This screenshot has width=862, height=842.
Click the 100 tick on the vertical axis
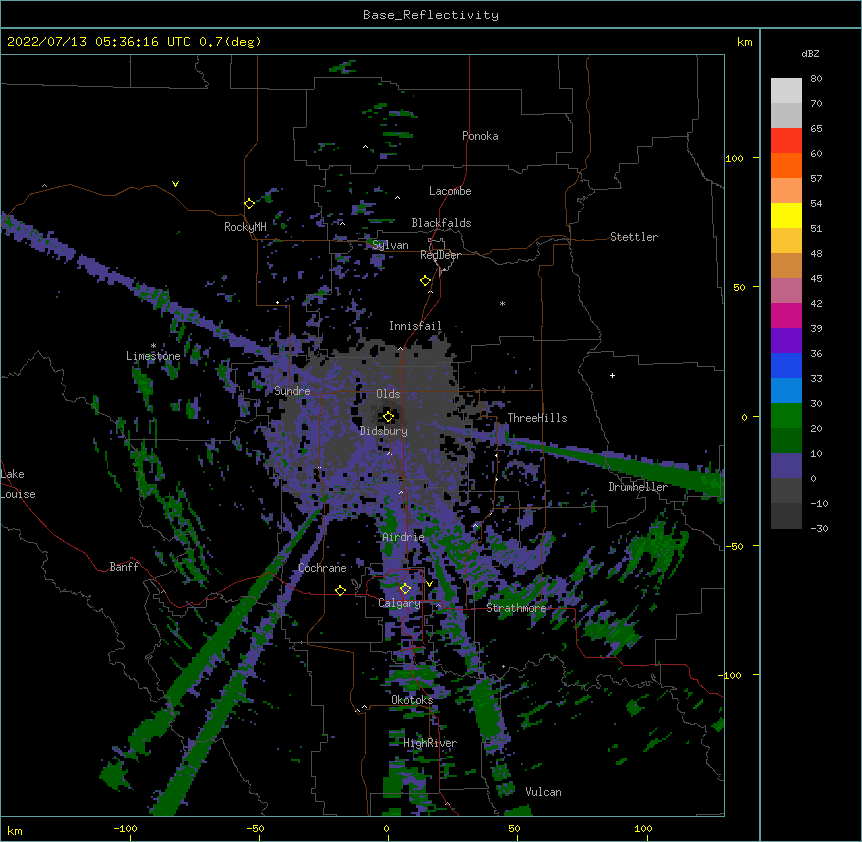(x=734, y=158)
